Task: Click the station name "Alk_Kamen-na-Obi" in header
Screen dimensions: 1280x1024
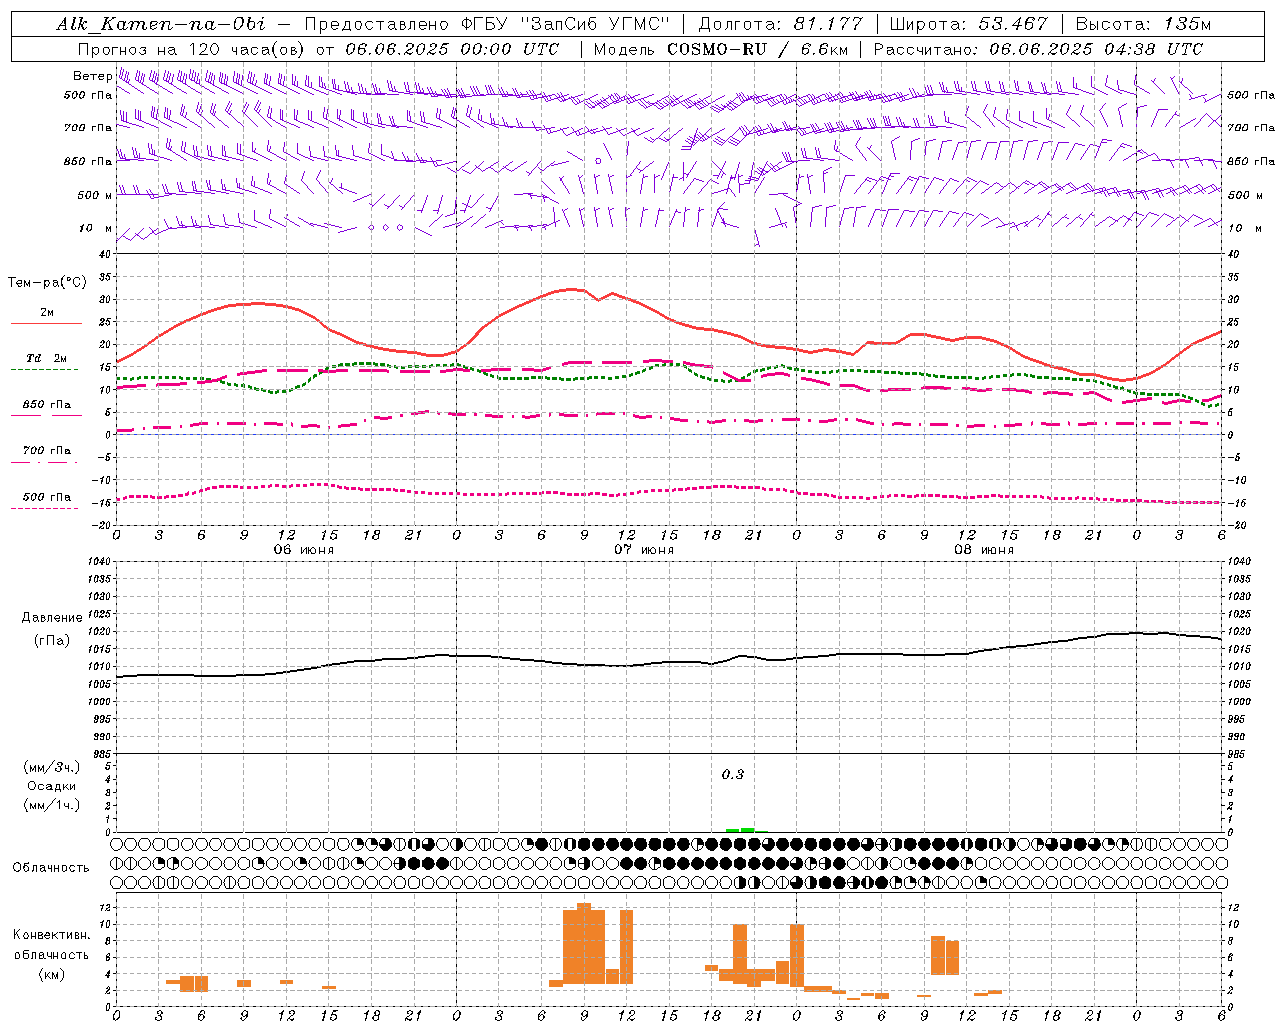Action: (161, 24)
